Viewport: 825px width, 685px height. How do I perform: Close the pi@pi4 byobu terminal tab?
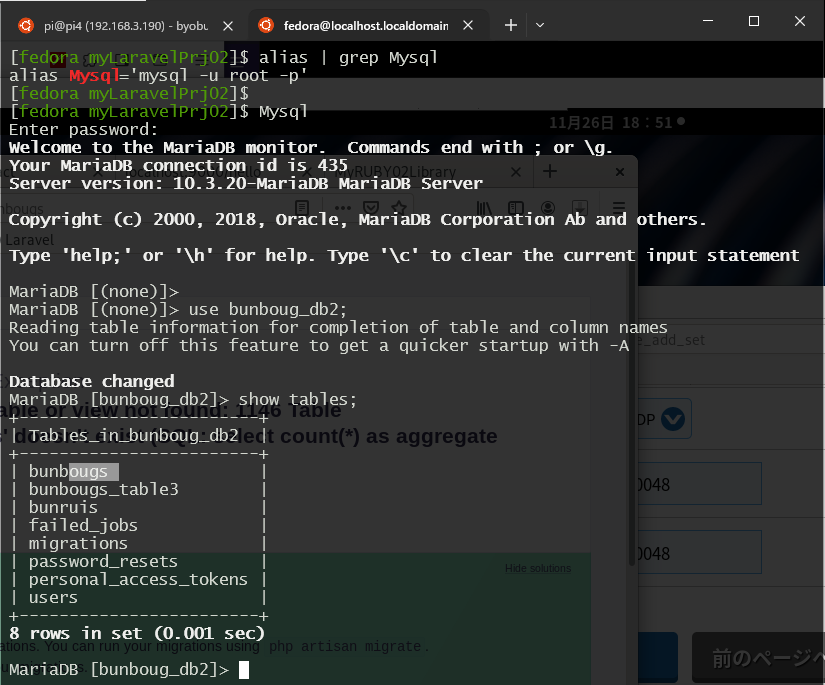[228, 26]
